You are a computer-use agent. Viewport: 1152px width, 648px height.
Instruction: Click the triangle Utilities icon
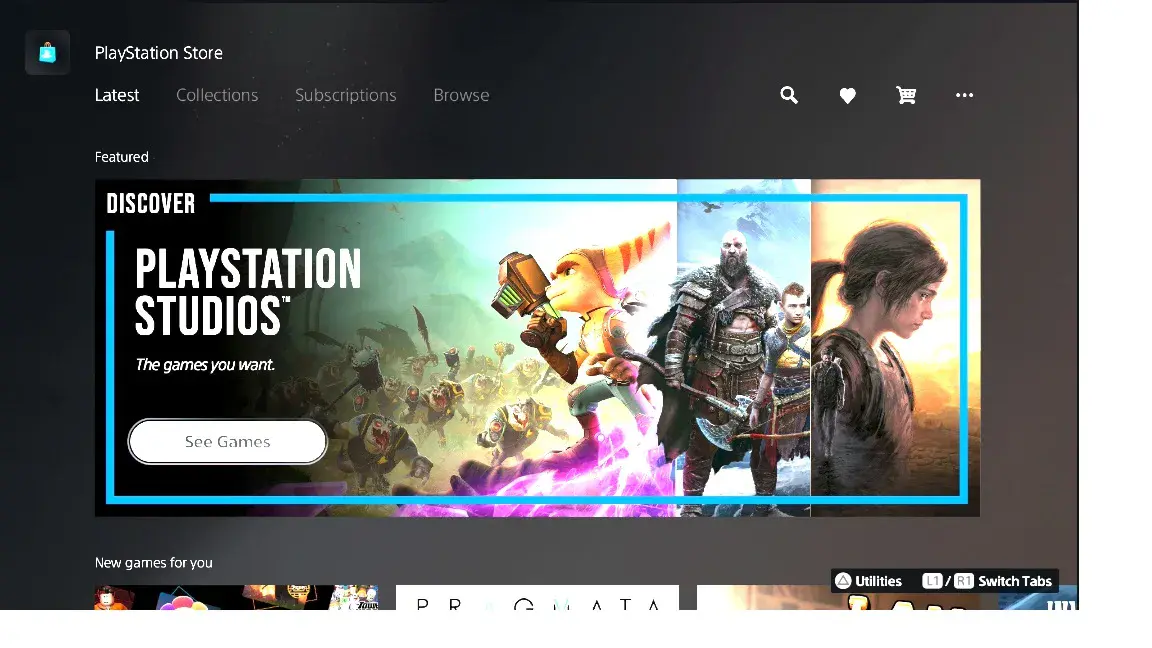point(843,581)
